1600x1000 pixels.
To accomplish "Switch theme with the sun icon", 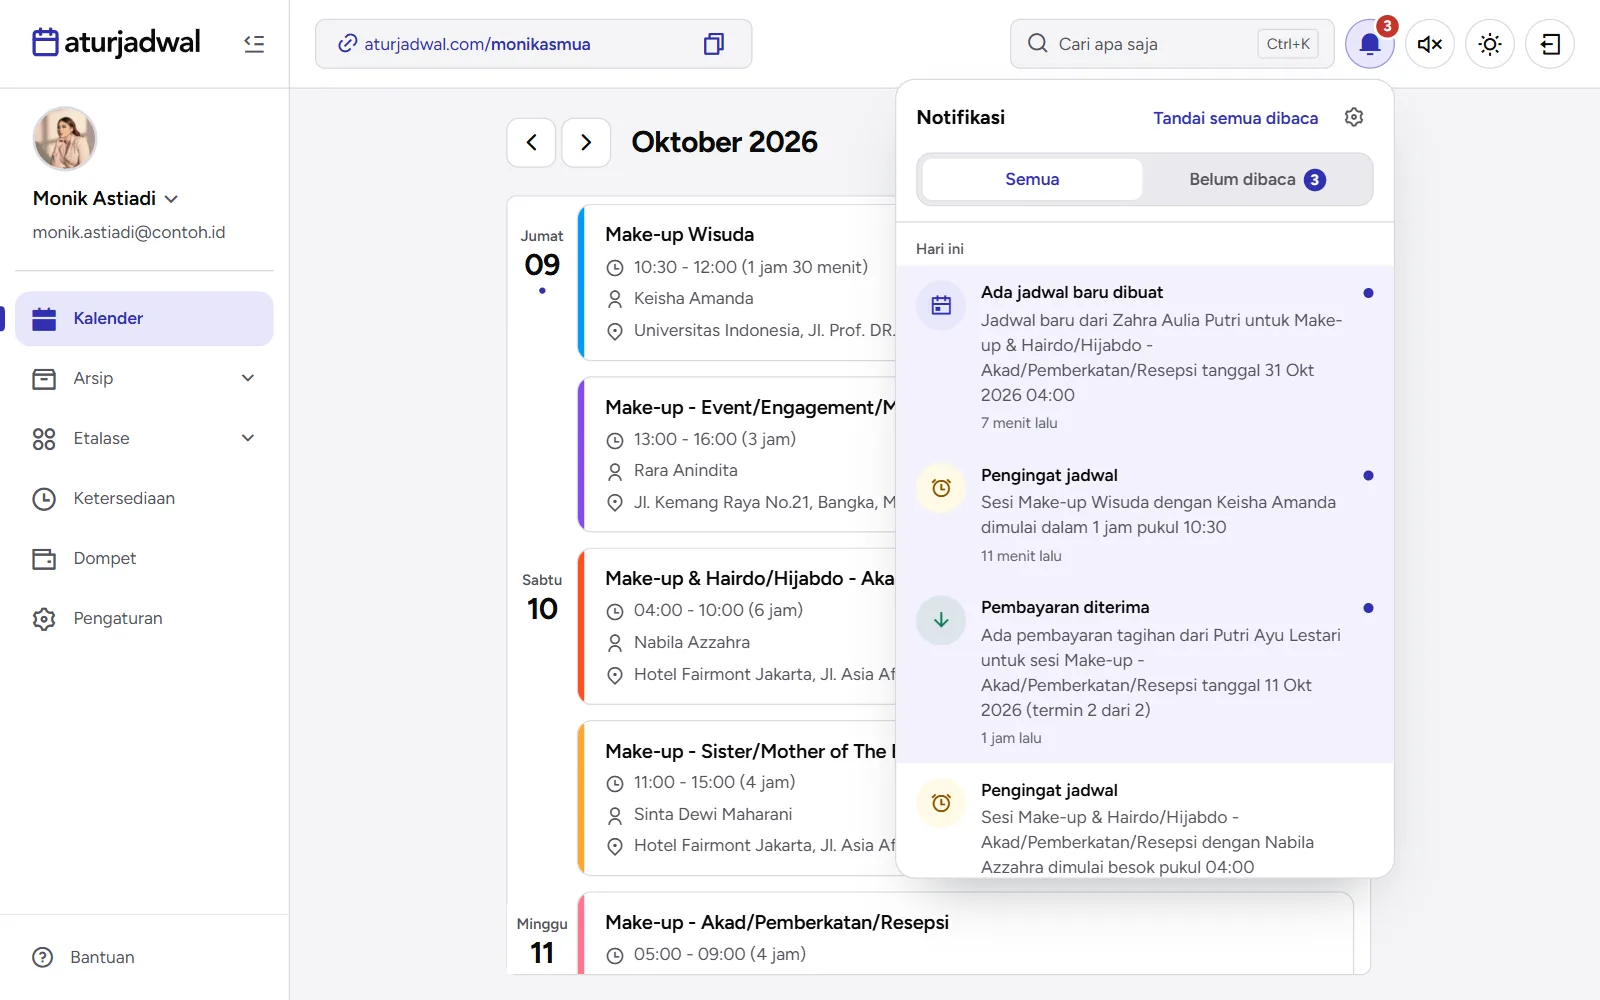I will [x=1490, y=44].
